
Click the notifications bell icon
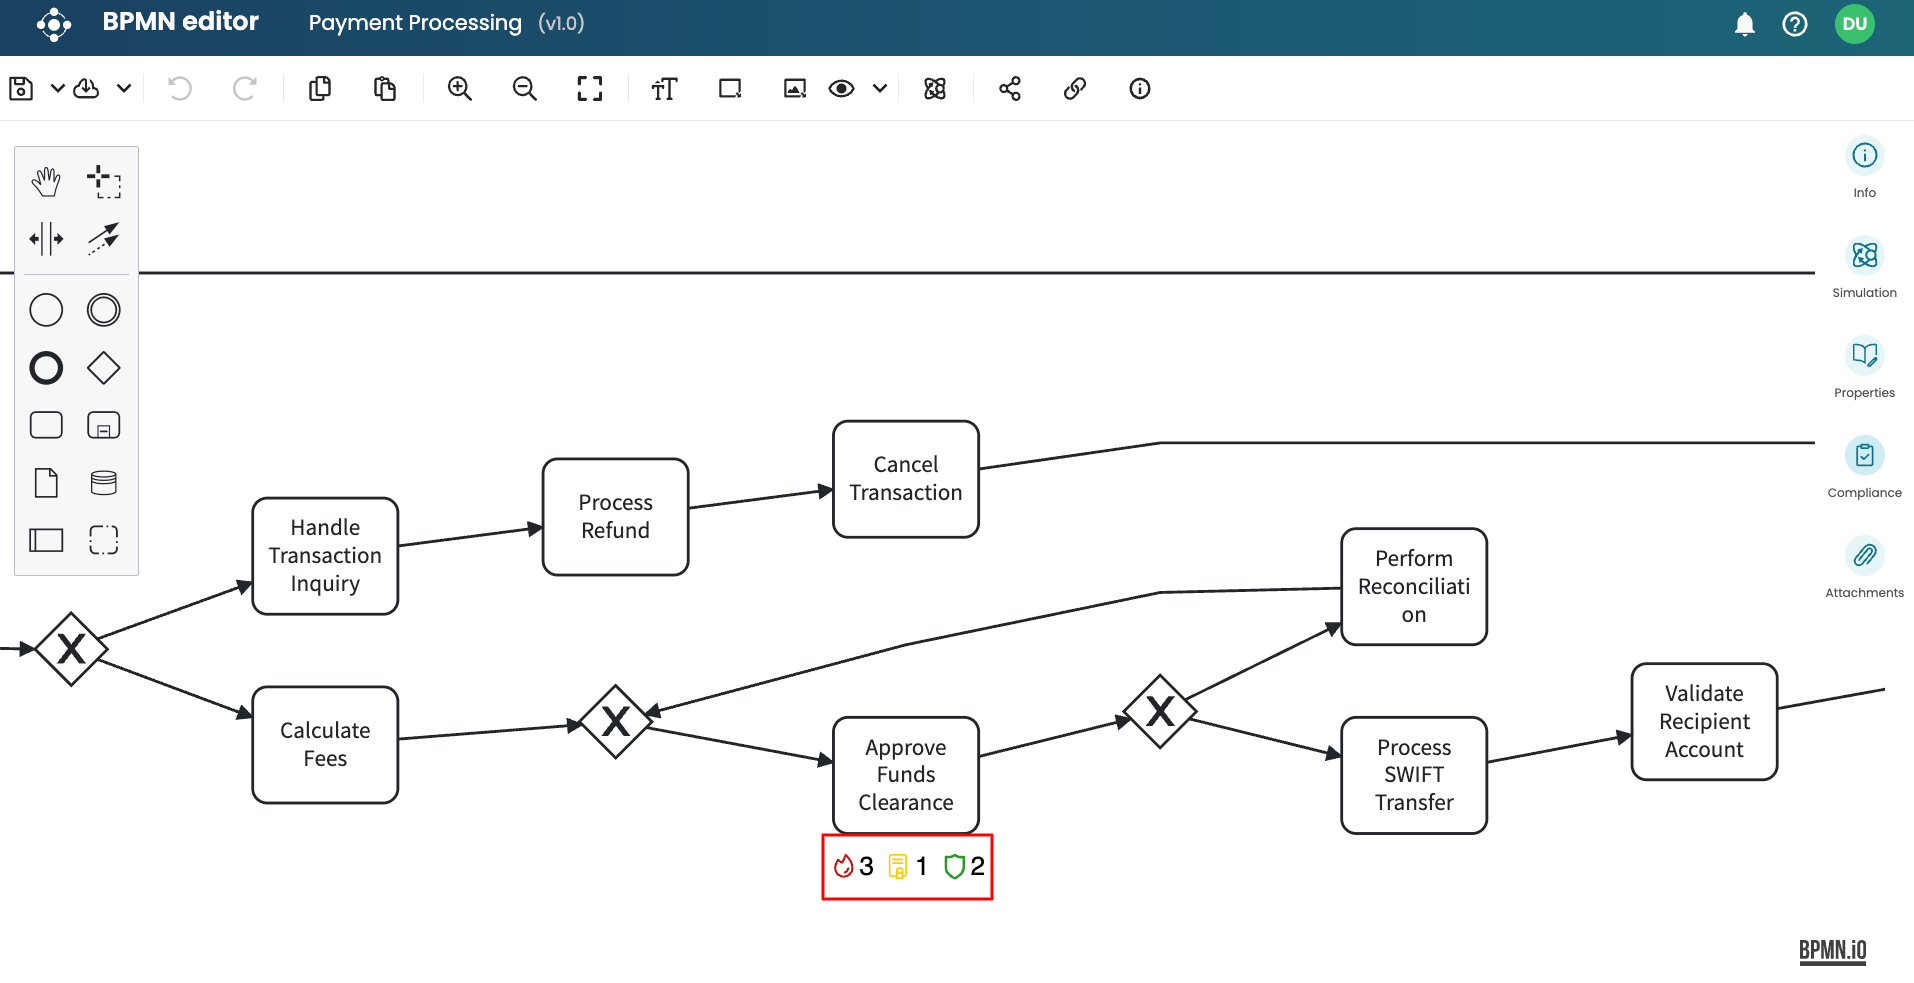[1744, 24]
